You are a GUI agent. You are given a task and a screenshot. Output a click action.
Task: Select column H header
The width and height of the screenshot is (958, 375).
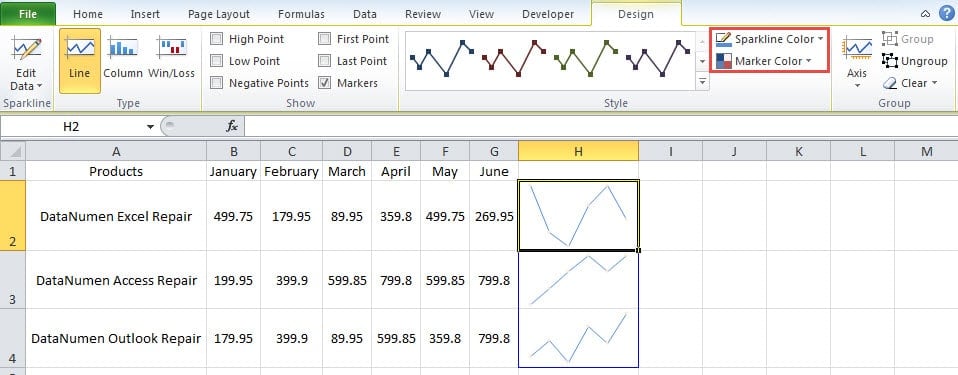pyautogui.click(x=578, y=151)
